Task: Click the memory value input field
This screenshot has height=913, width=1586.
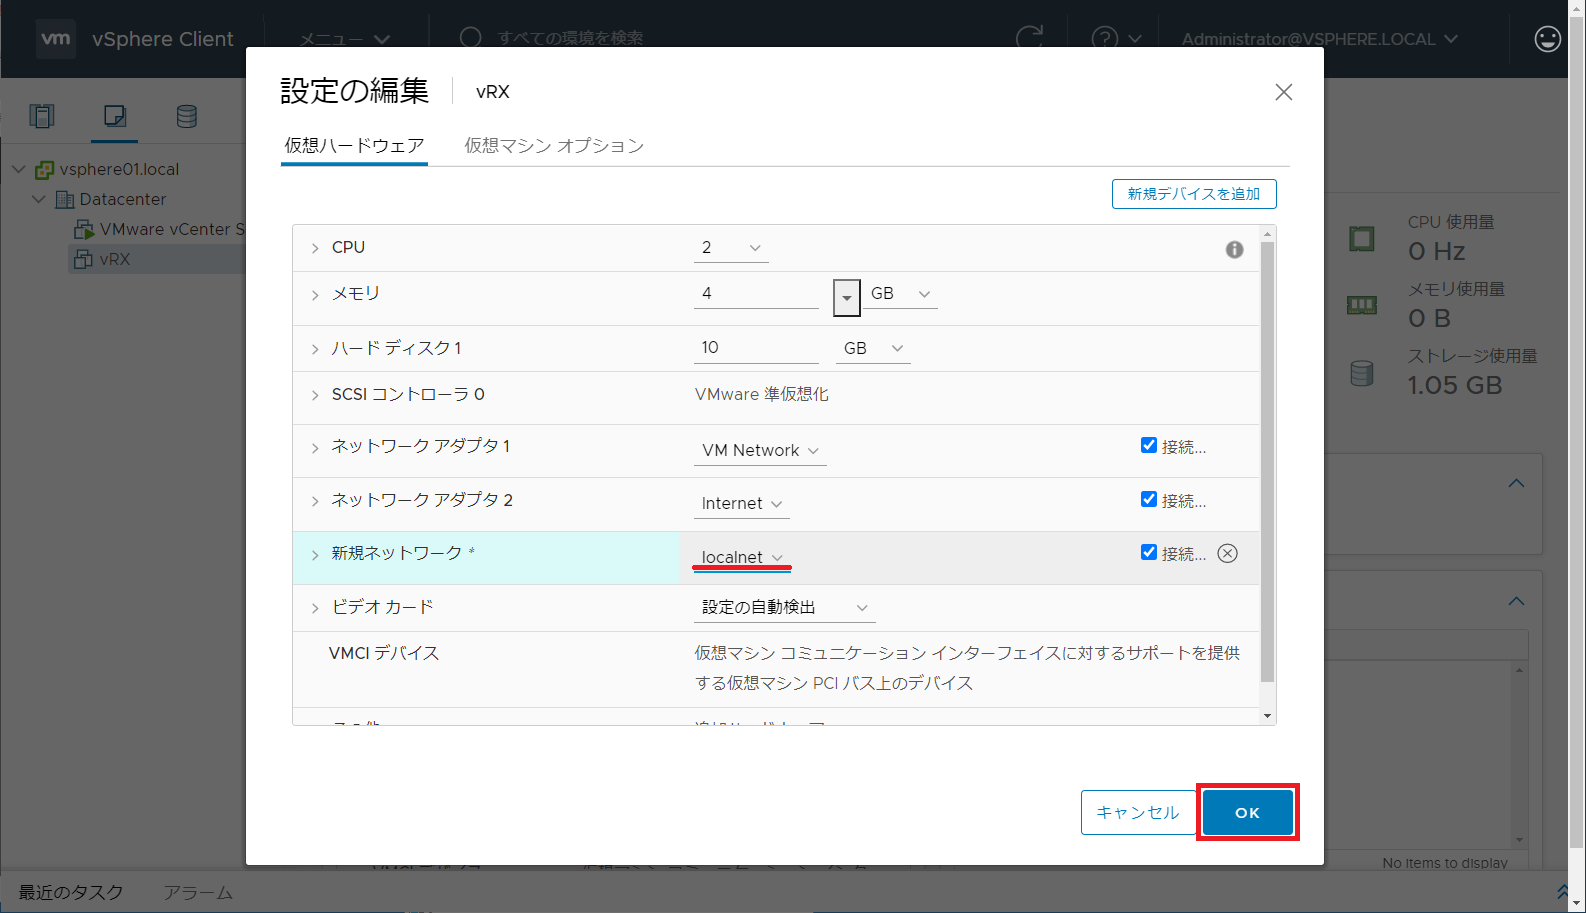Action: tap(756, 294)
